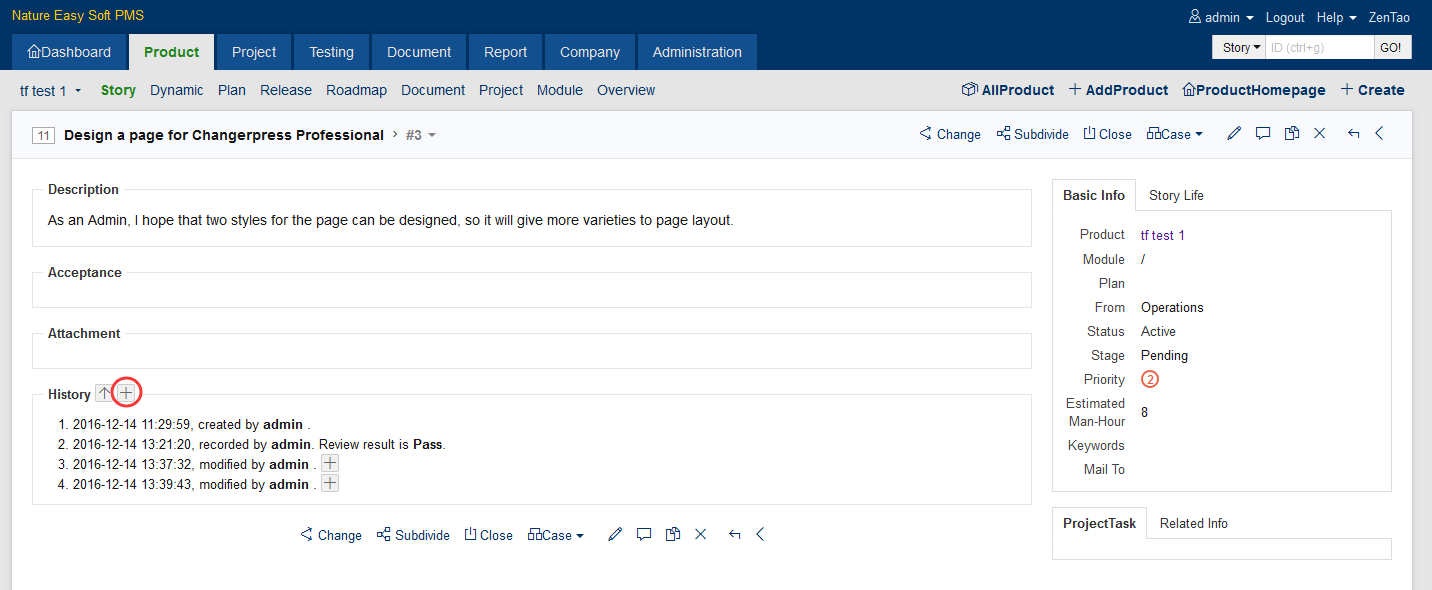Click the ID search input field
Viewport: 1432px width, 590px height.
coord(1319,47)
